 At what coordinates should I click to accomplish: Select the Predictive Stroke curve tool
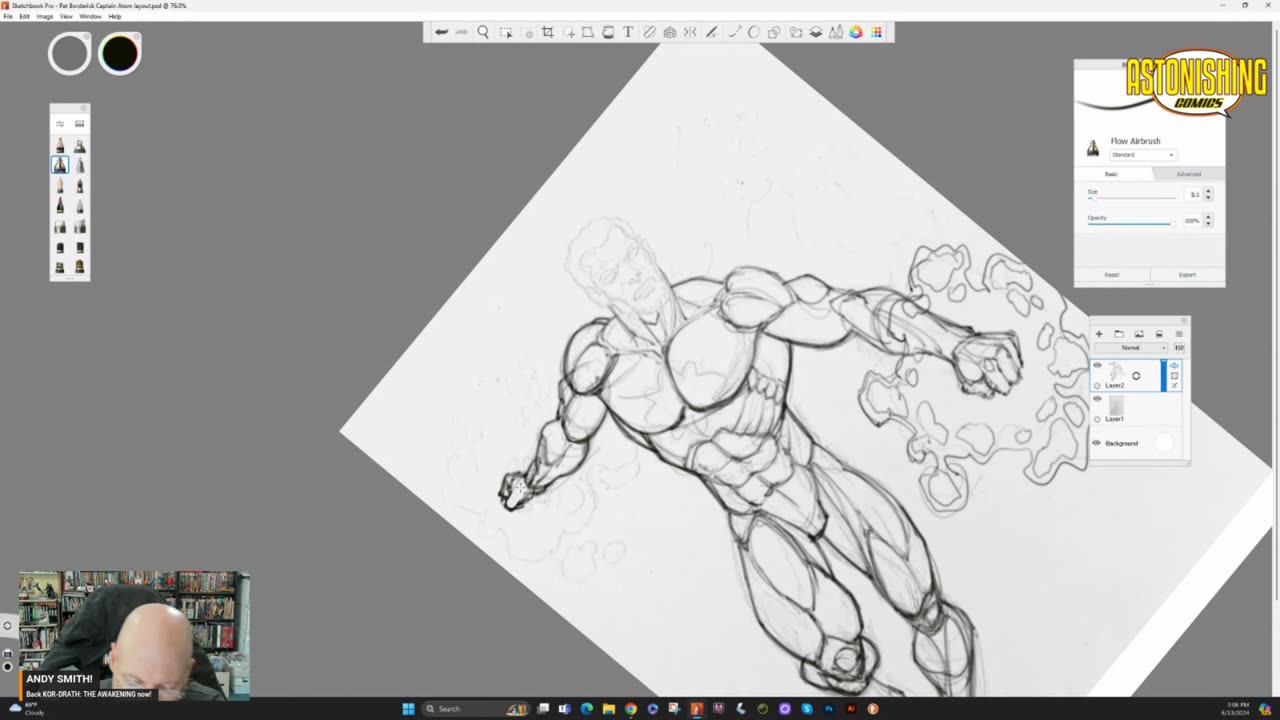tap(734, 32)
